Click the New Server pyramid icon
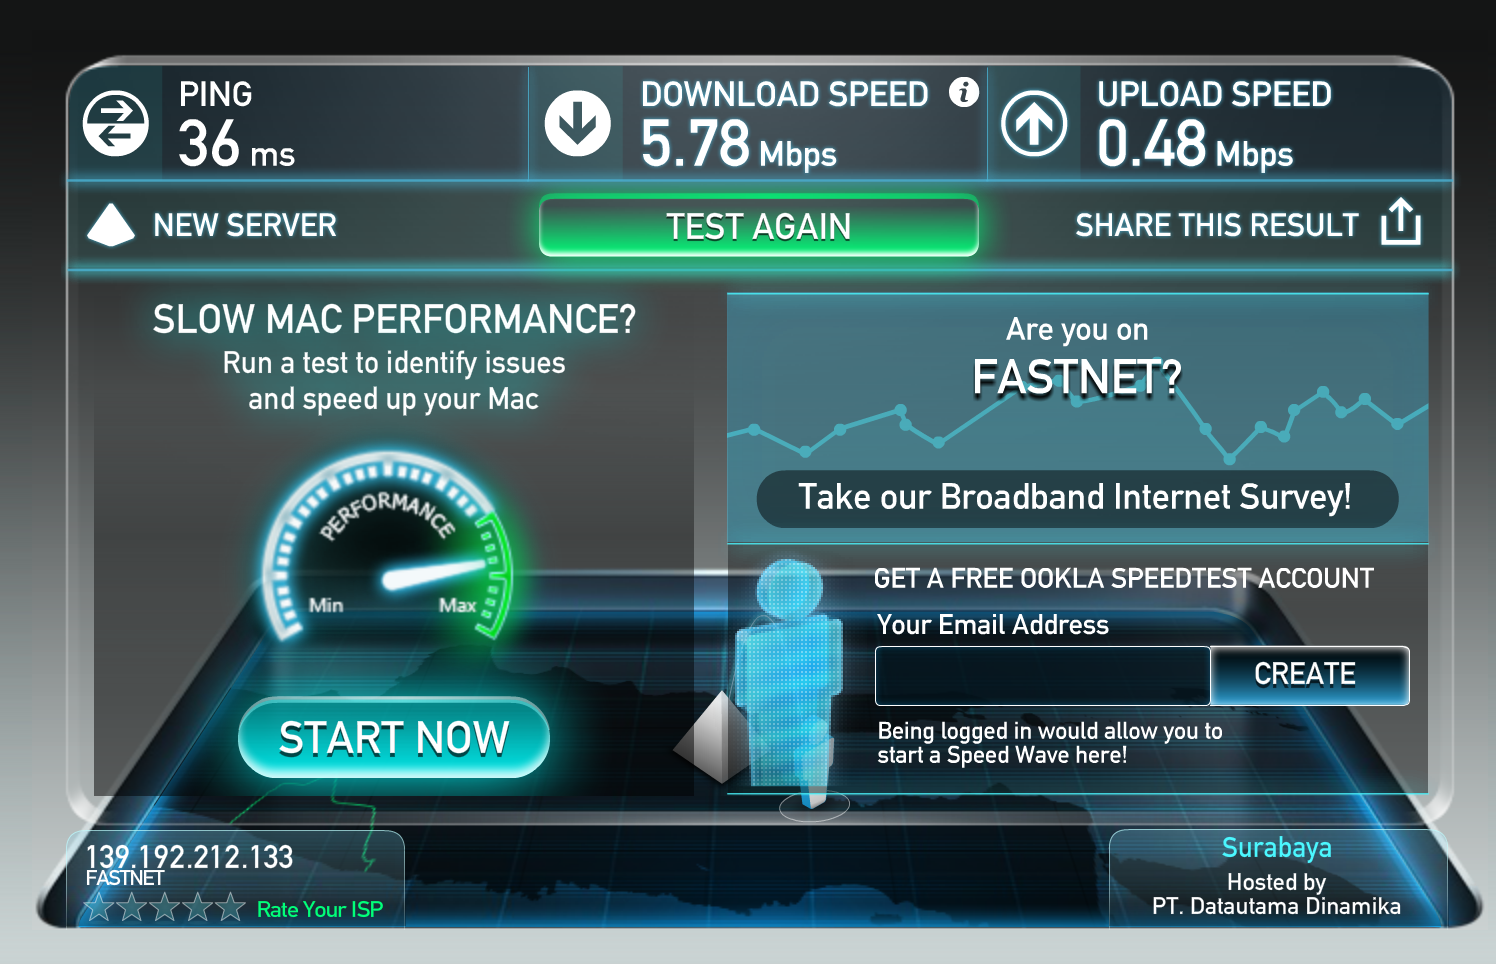The height and width of the screenshot is (964, 1496). (x=111, y=225)
